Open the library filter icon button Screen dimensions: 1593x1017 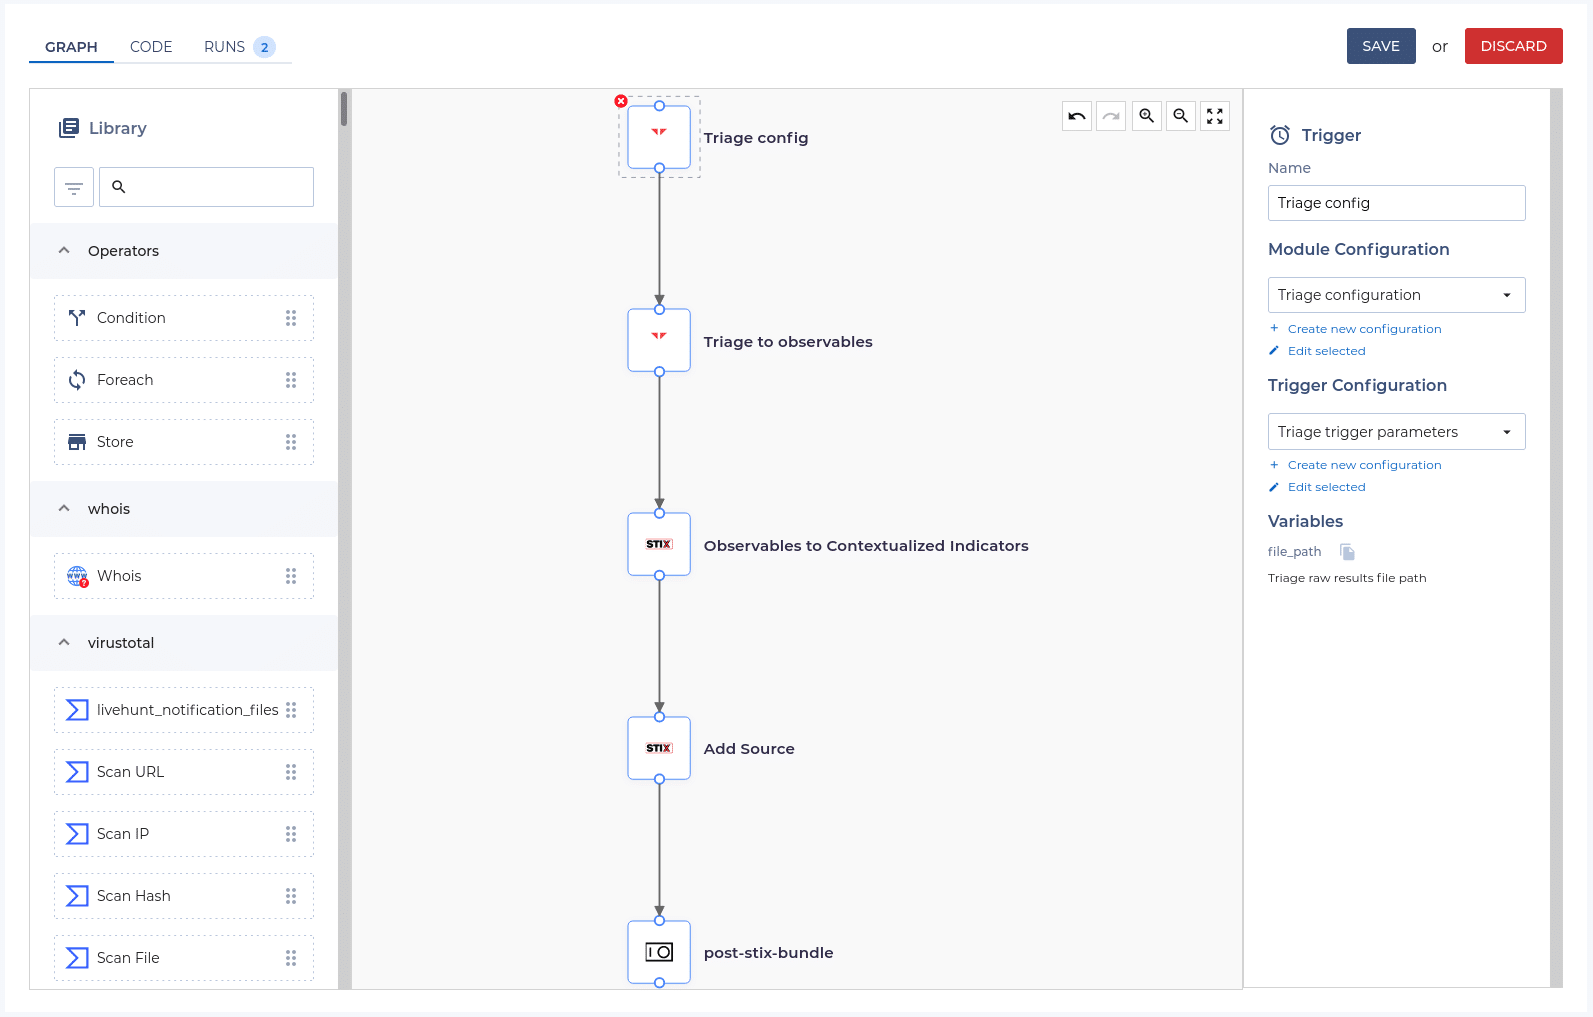tap(74, 187)
